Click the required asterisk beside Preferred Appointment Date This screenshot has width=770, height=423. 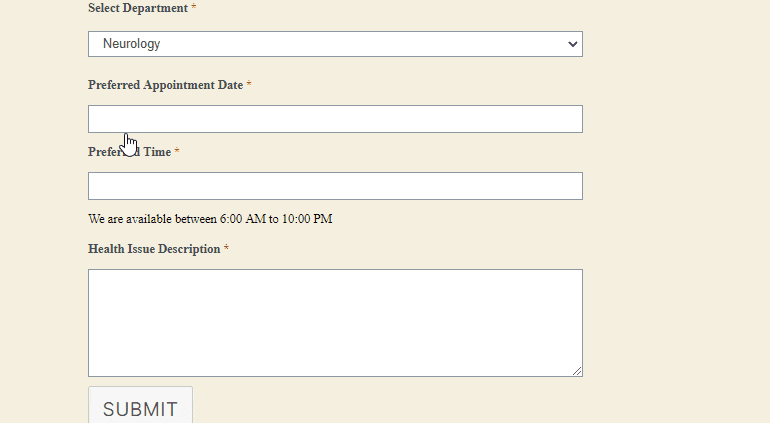point(249,84)
